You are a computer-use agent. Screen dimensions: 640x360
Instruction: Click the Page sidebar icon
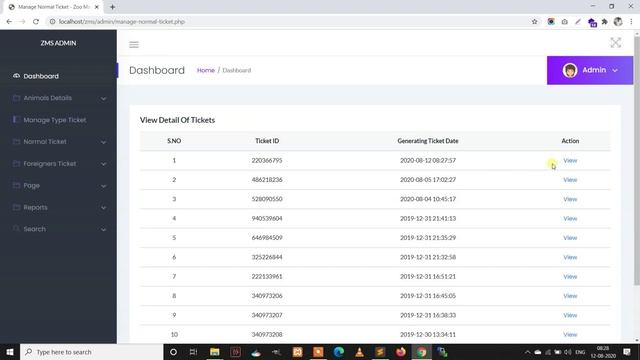tap(16, 185)
